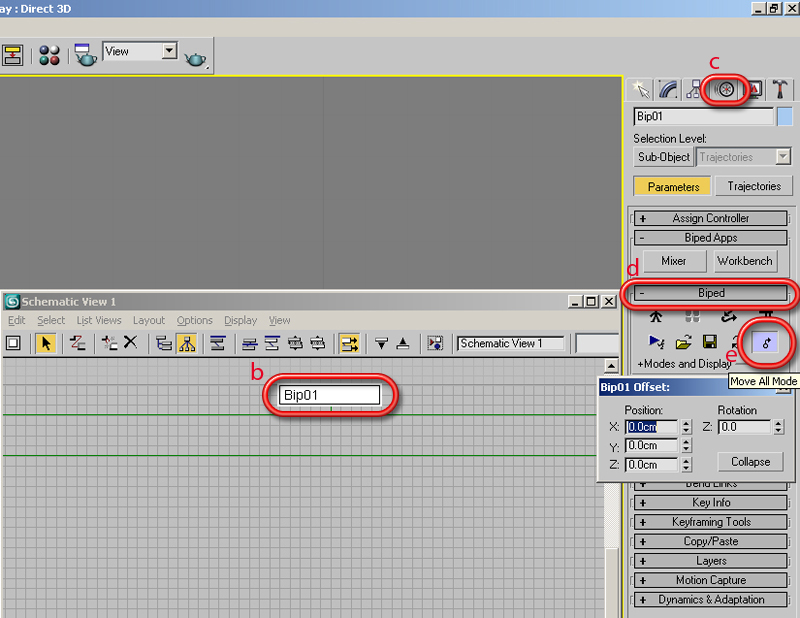This screenshot has width=800, height=618.
Task: Open the List Views menu
Action: click(99, 320)
